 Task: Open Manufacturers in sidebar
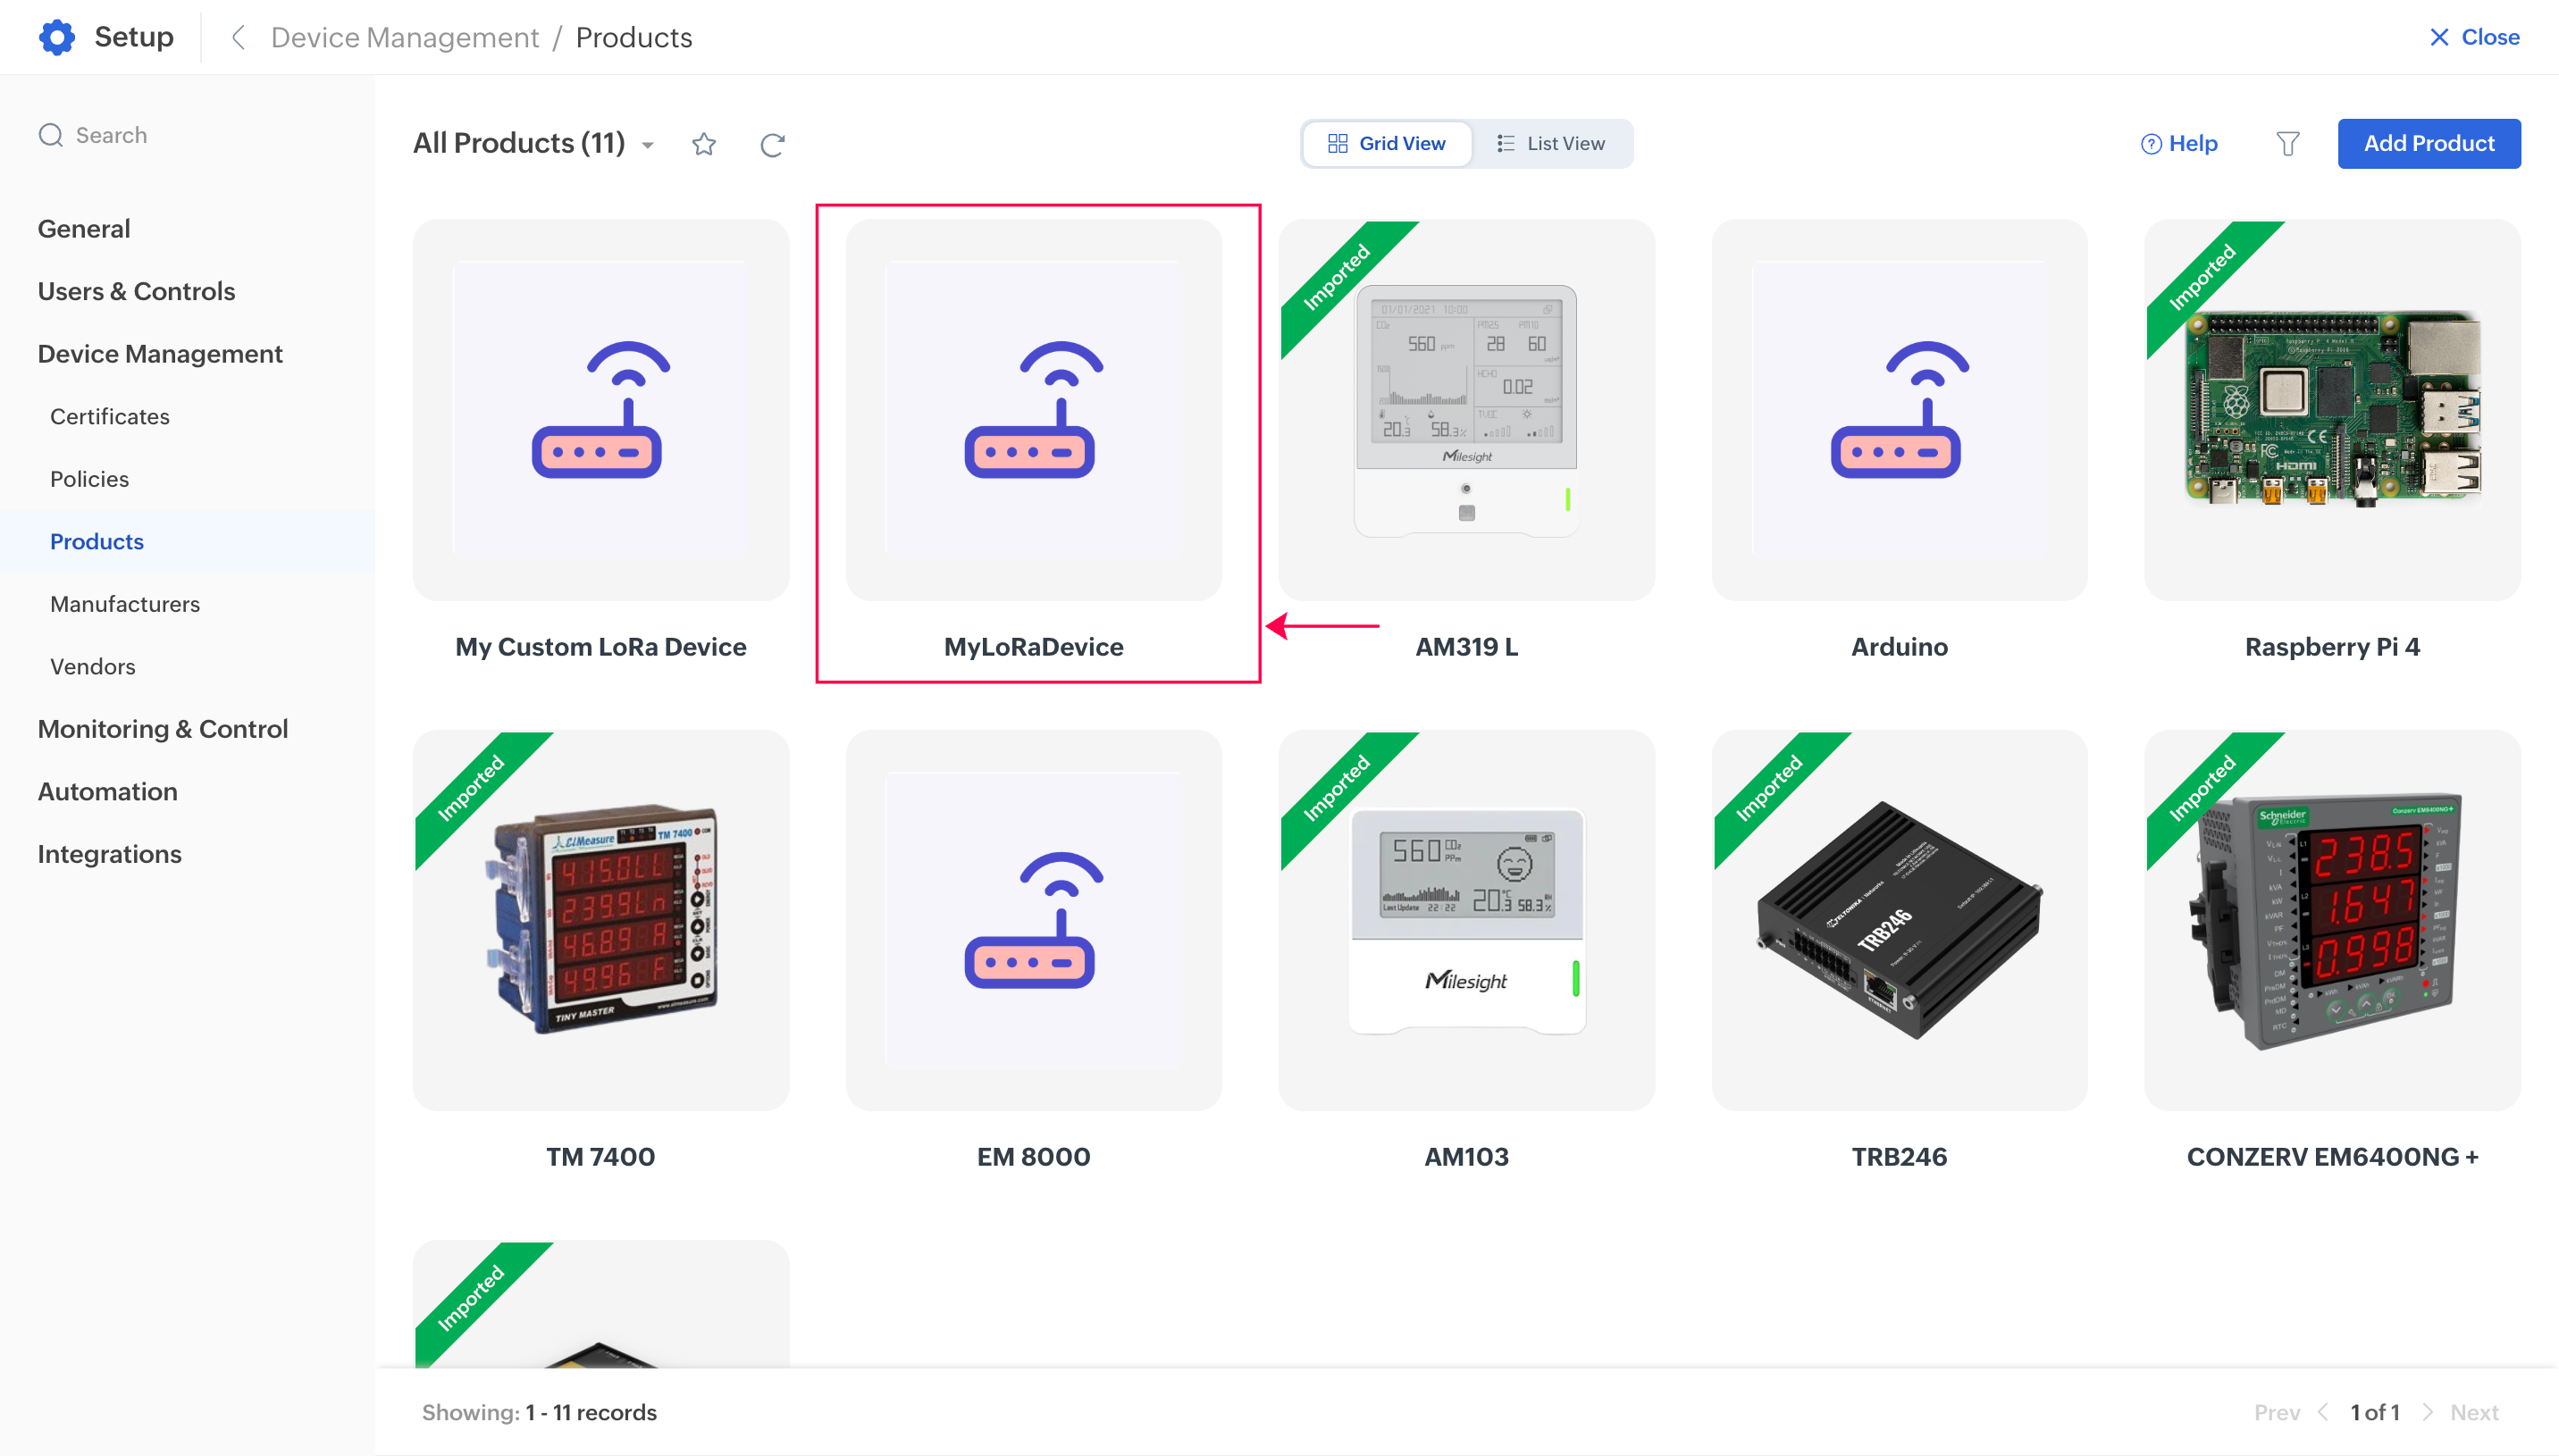click(x=125, y=604)
